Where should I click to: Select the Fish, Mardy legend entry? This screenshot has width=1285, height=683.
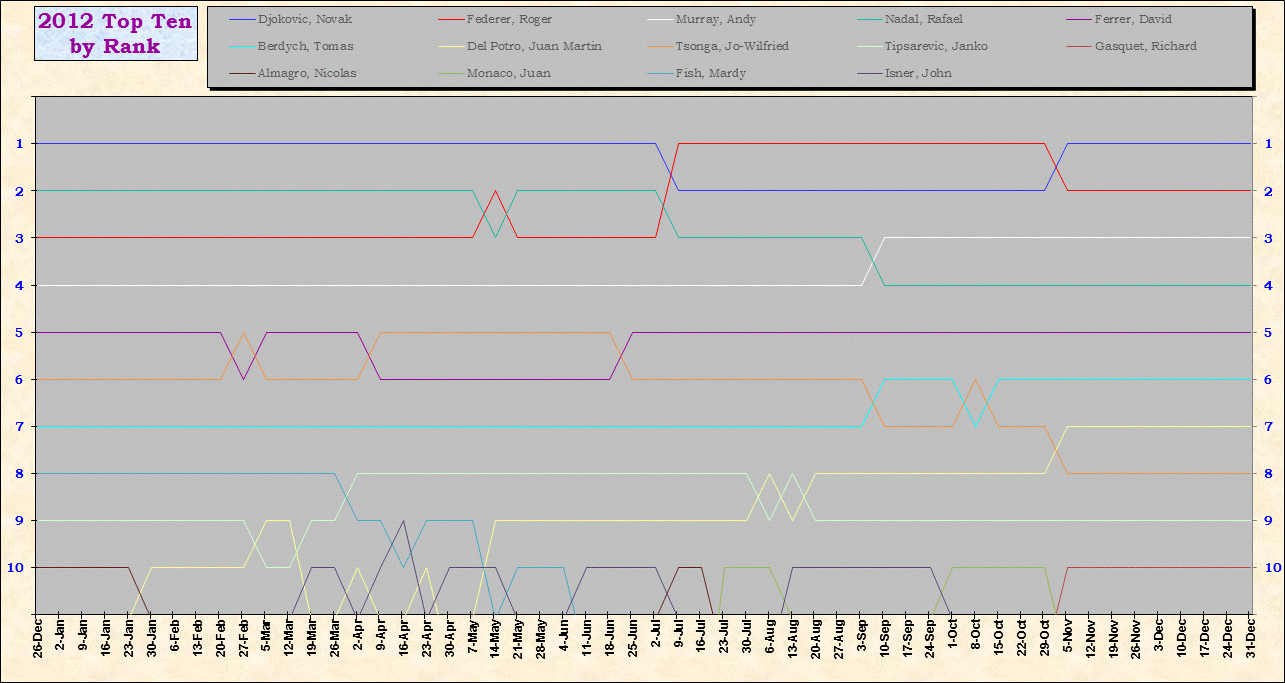point(711,73)
